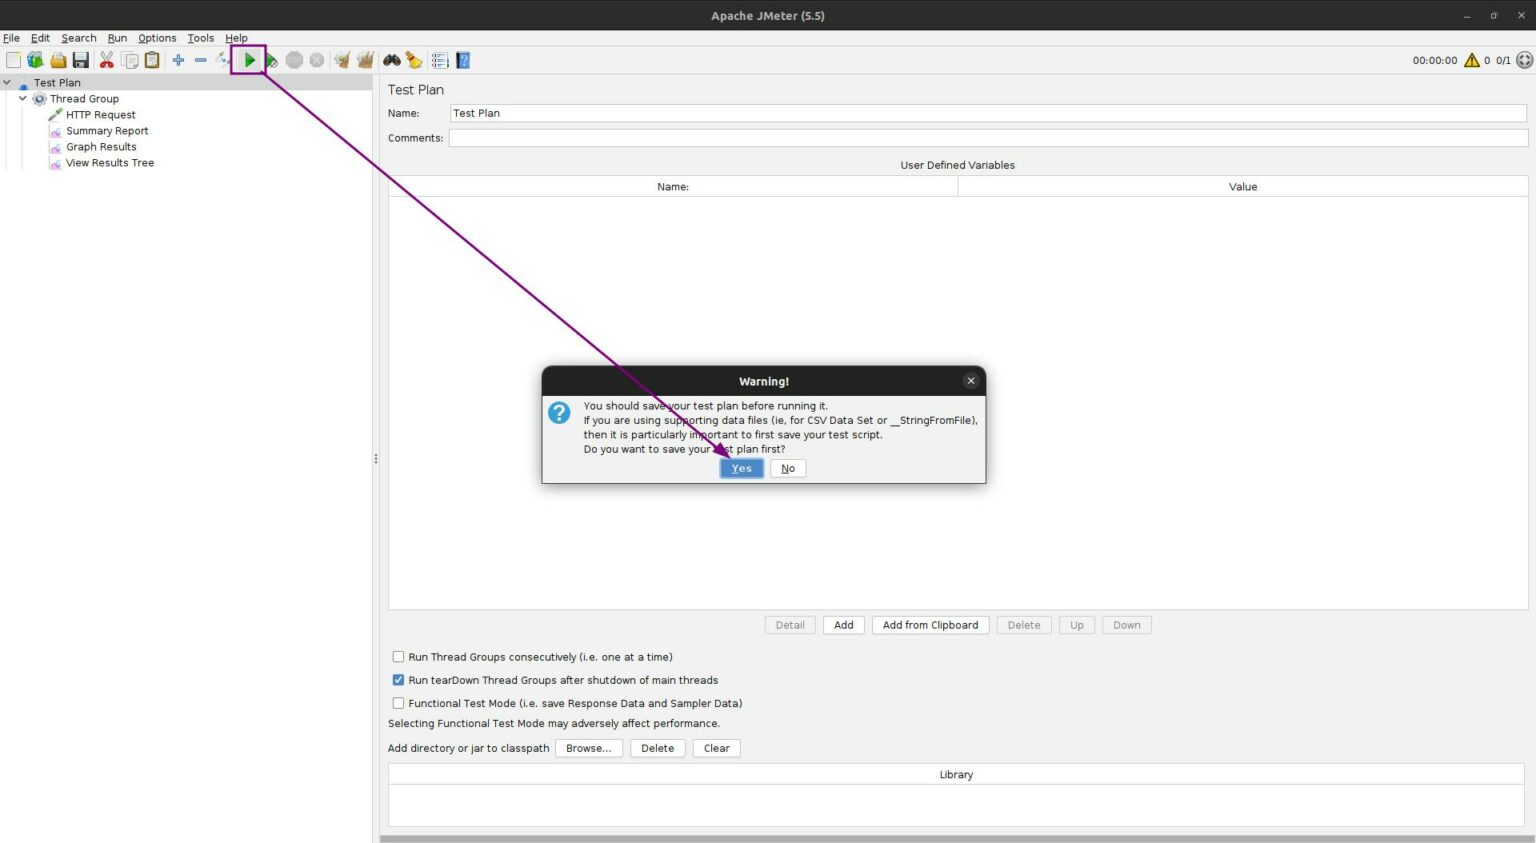Start the test plan with the green Run arrow
The width and height of the screenshot is (1536, 843).
pyautogui.click(x=249, y=60)
